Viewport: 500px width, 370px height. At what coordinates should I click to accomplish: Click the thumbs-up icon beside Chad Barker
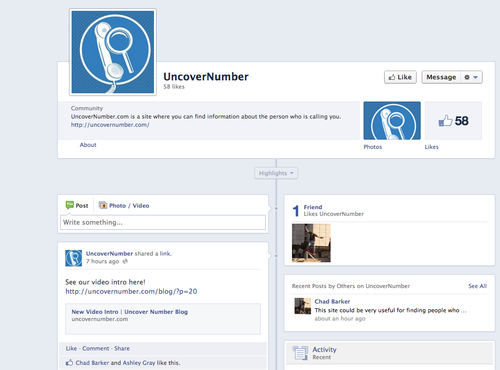point(69,362)
